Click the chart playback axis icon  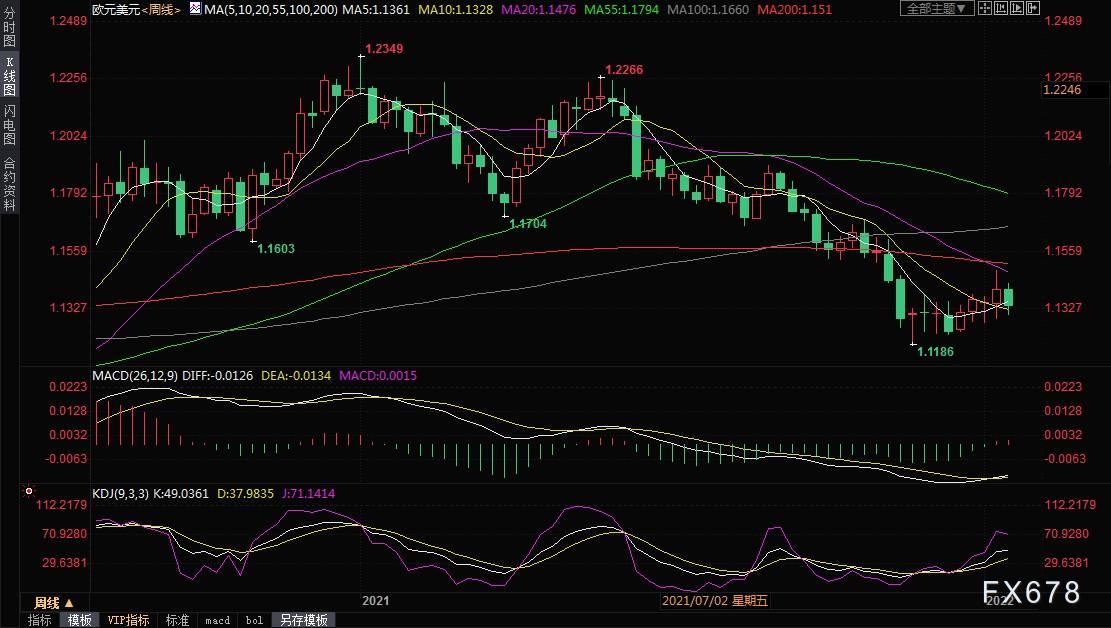(1017, 9)
